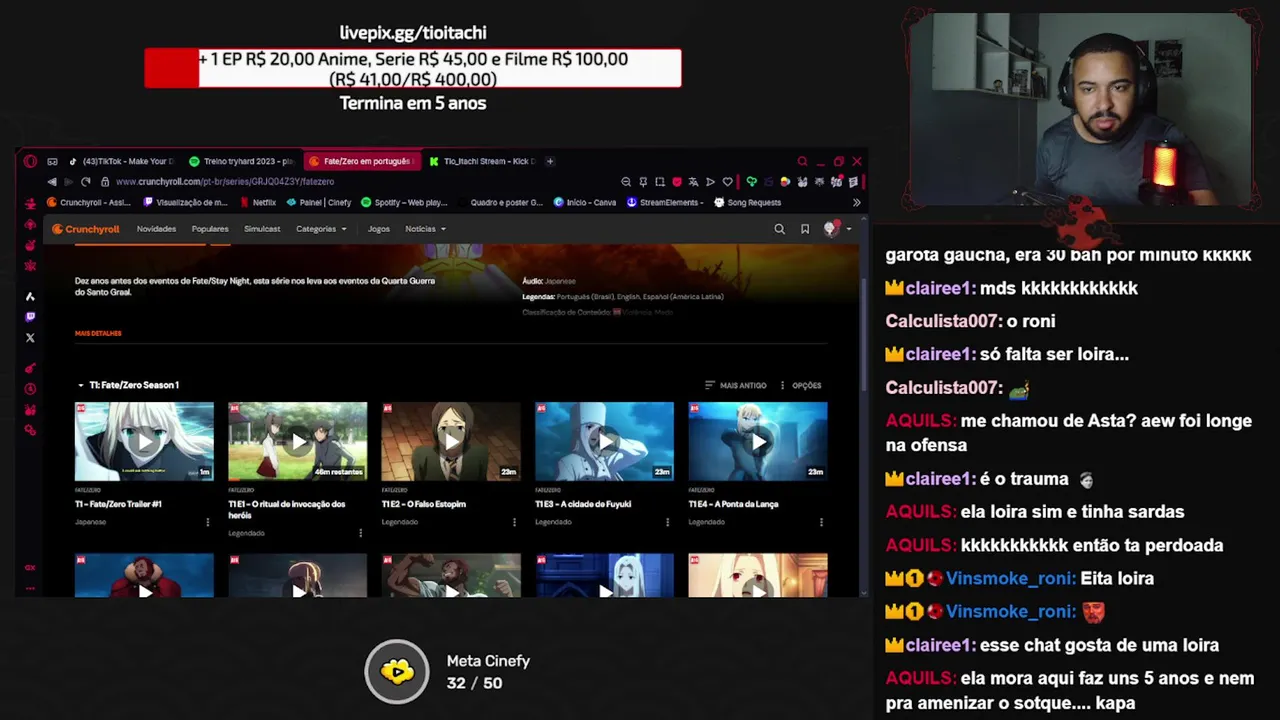
Task: Click the site padlock security icon
Action: point(105,182)
